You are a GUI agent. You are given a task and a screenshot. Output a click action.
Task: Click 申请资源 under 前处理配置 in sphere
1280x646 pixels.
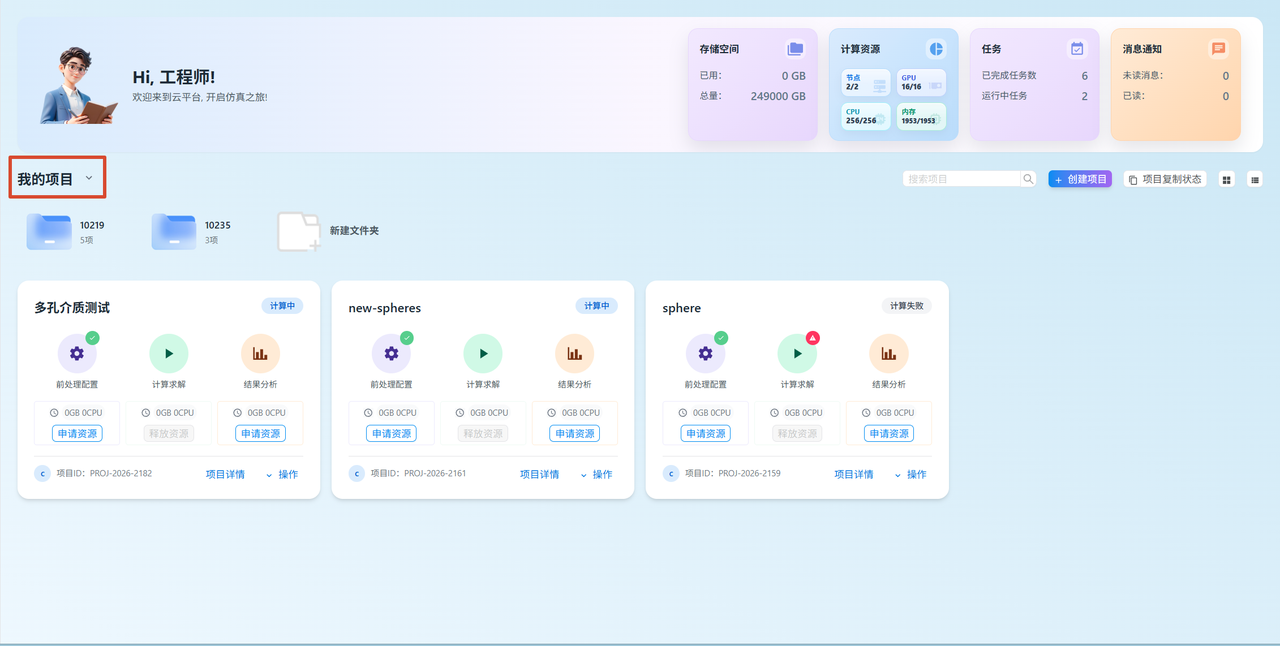click(706, 433)
